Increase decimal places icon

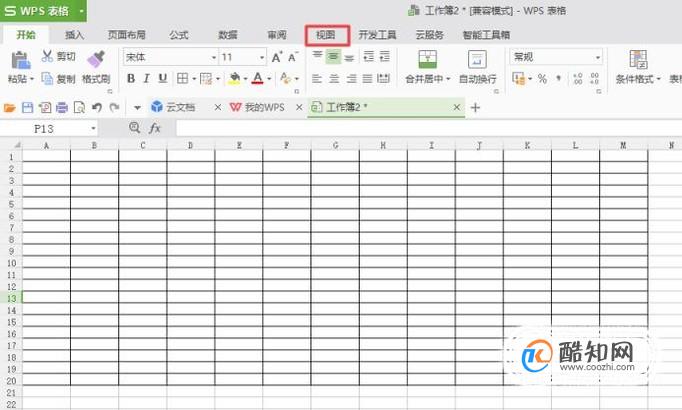coord(578,79)
